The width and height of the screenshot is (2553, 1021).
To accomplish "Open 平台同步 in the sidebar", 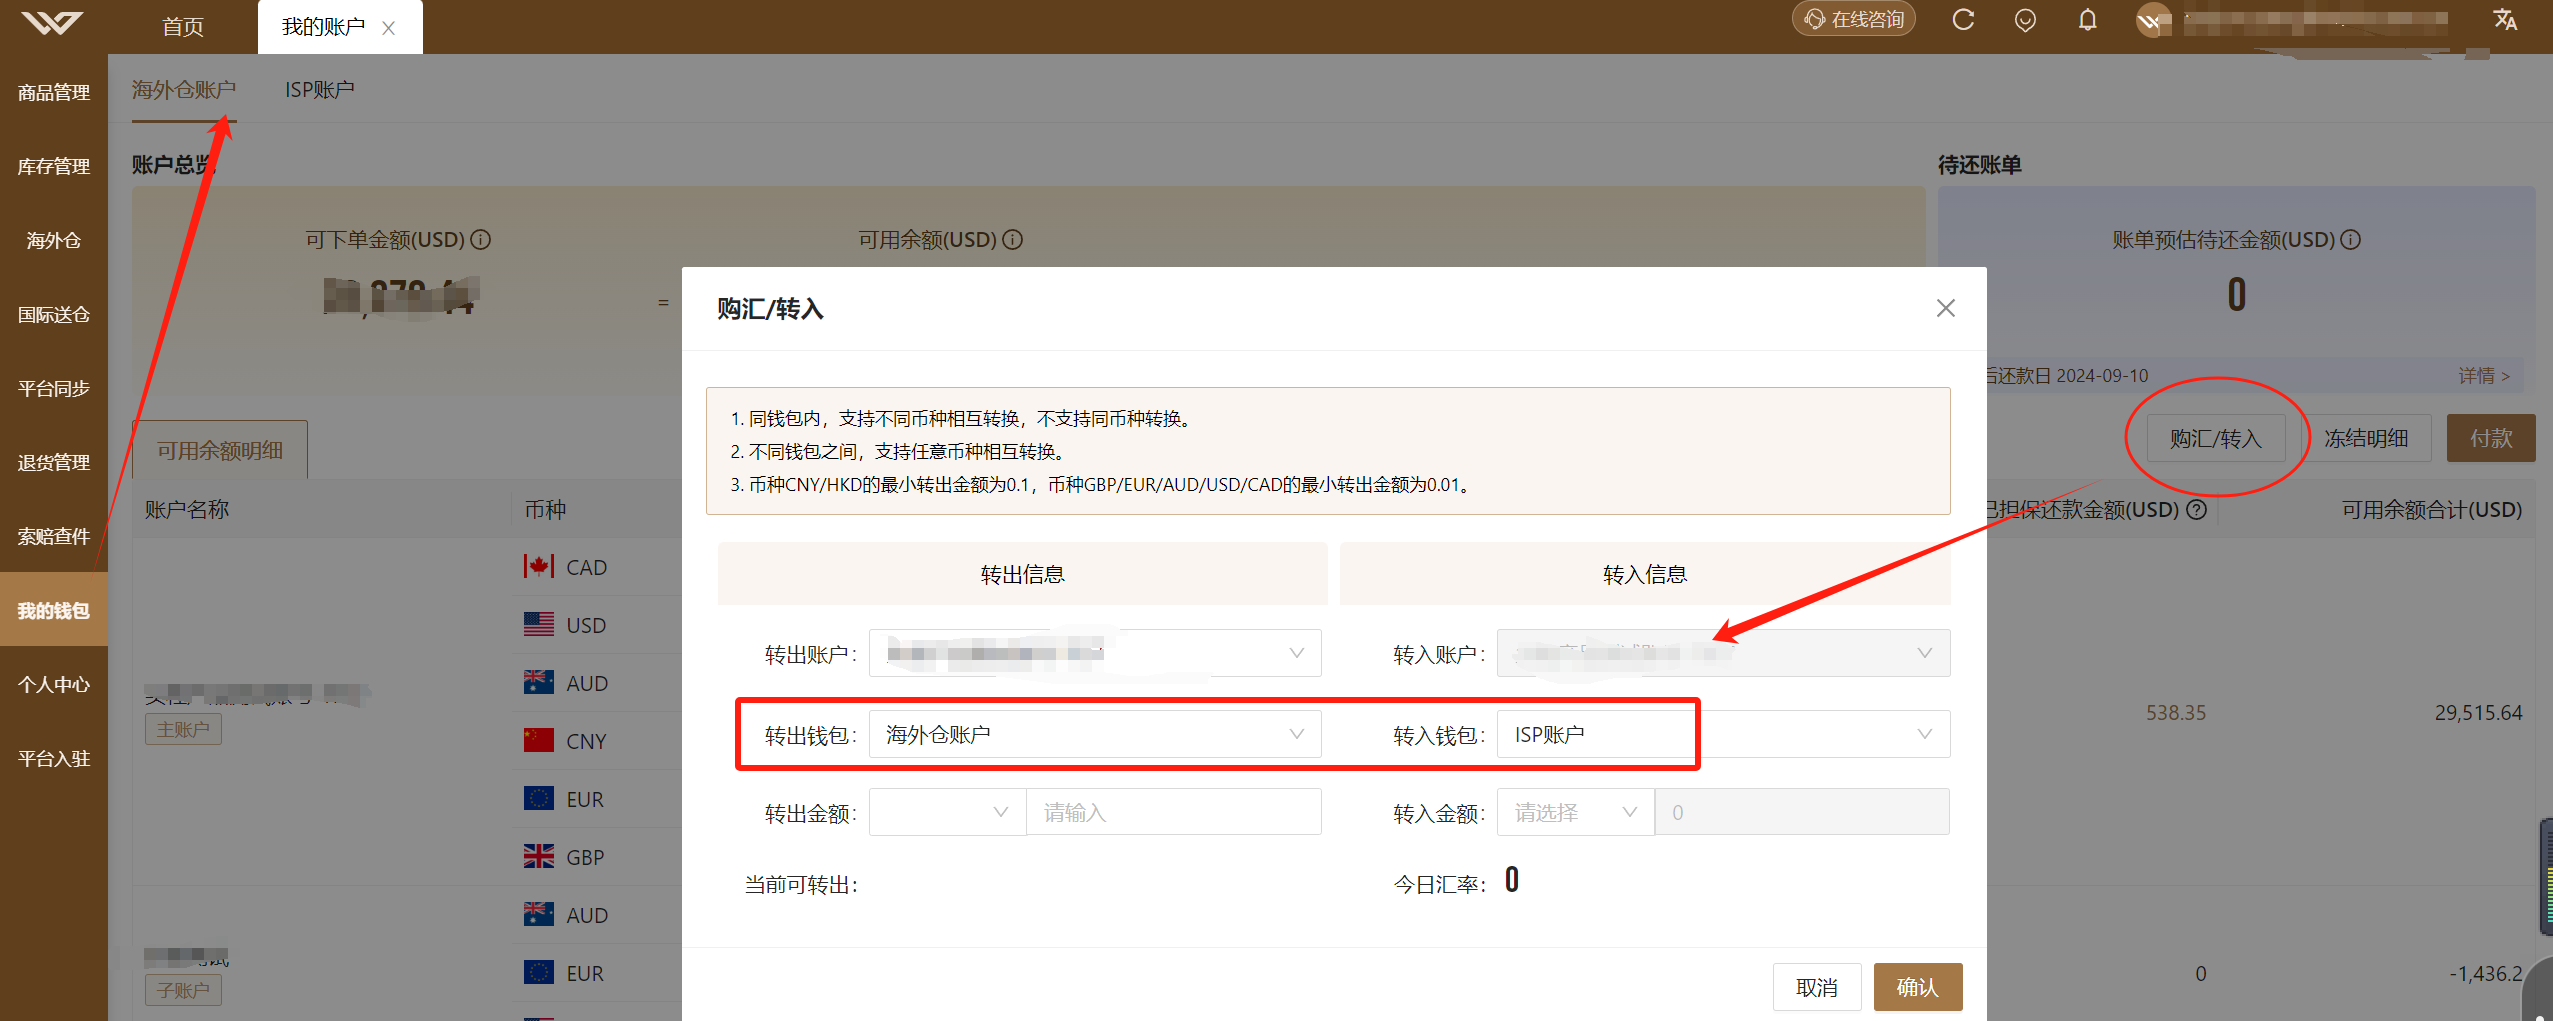I will 54,388.
